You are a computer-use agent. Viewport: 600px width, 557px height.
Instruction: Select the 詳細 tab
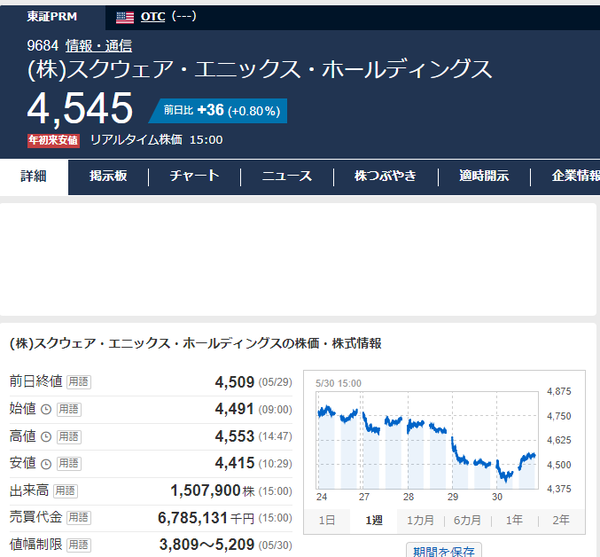[34, 176]
